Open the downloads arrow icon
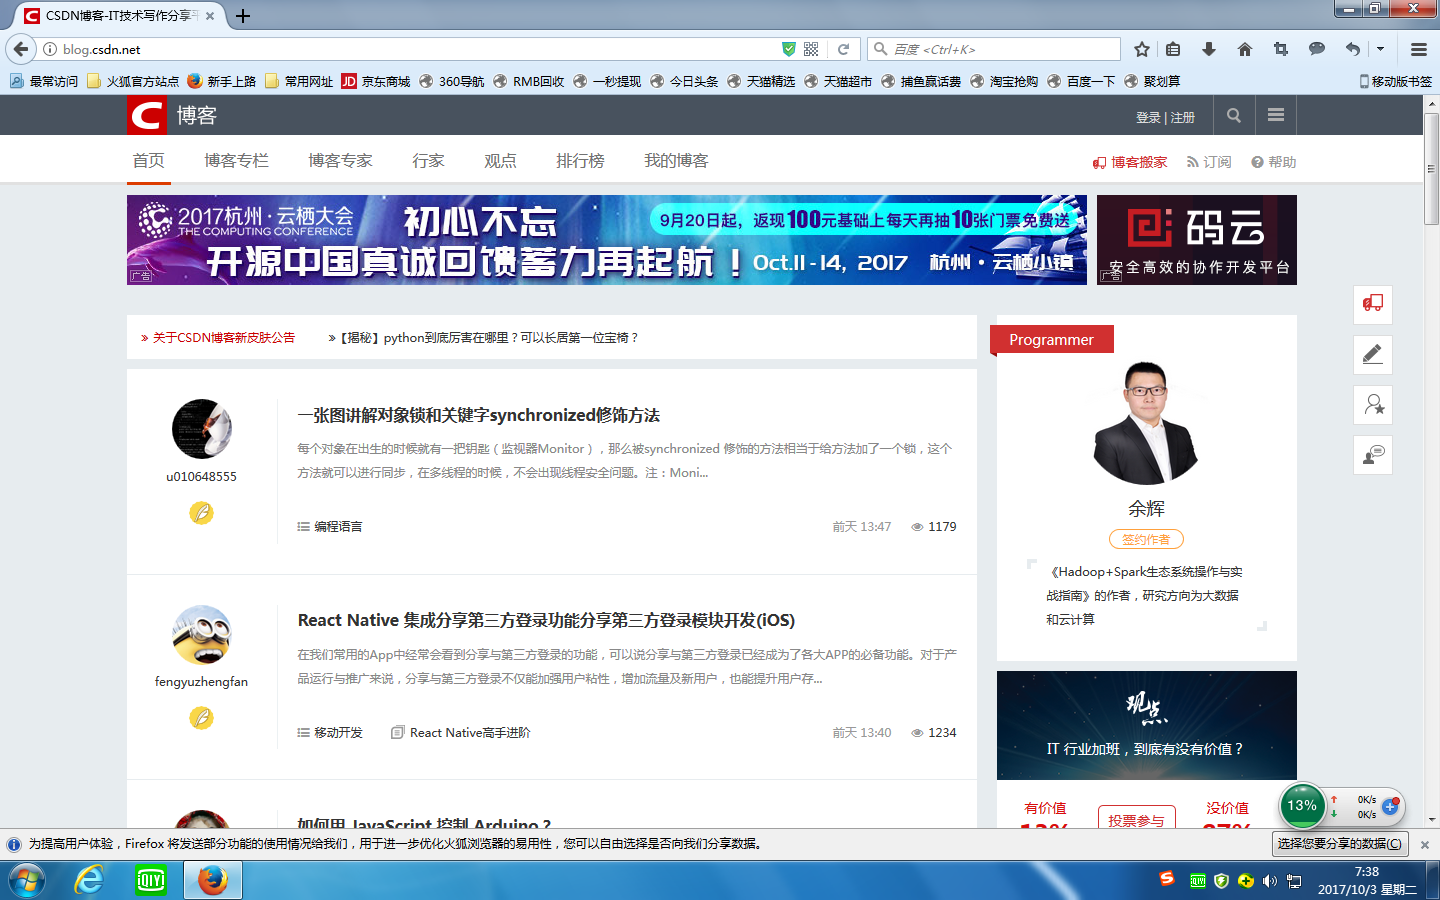 [x=1209, y=49]
